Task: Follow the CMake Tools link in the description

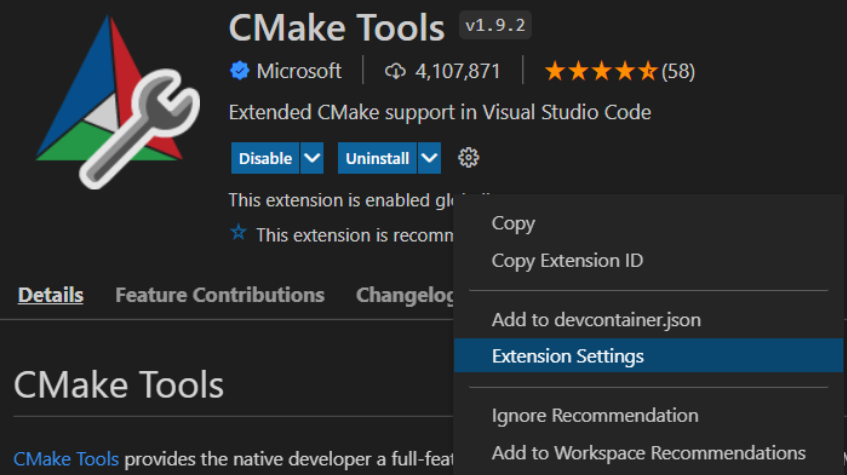Action: click(66, 459)
